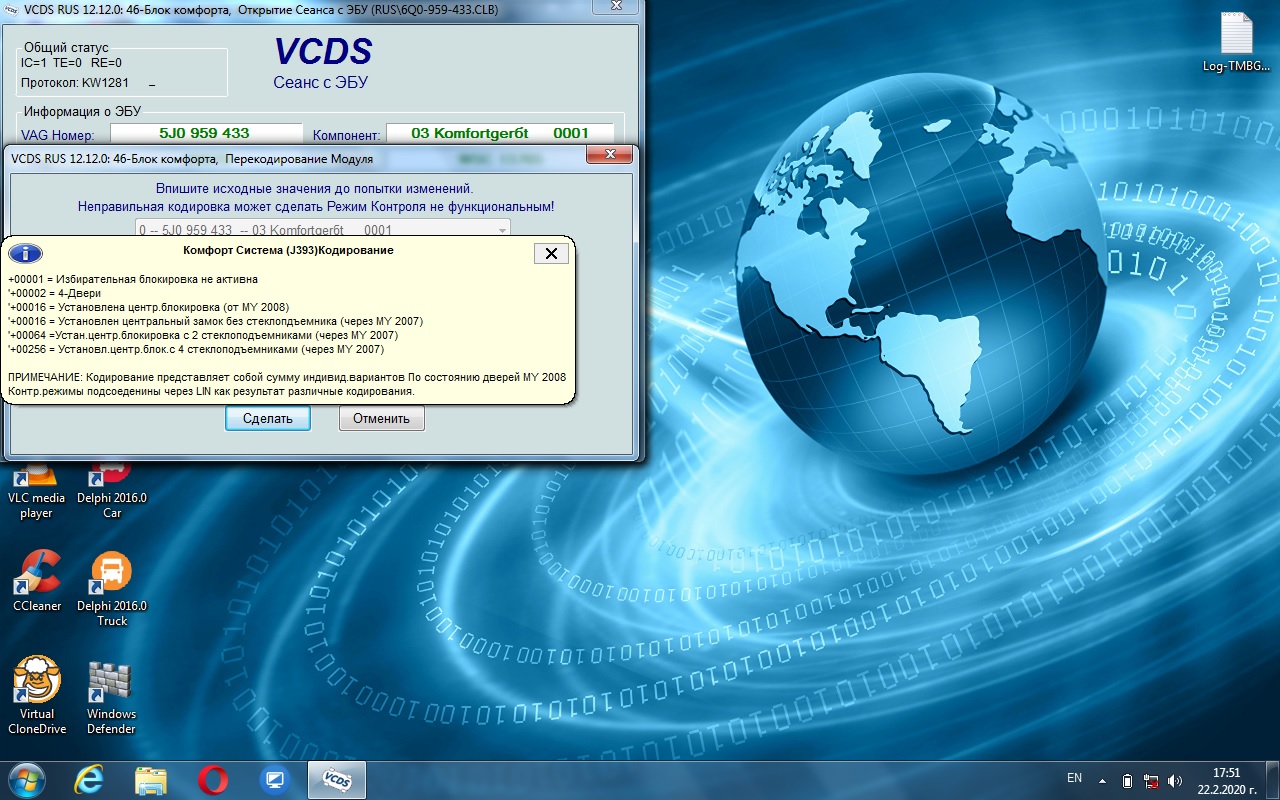Open CCleaner desktop shortcut
Viewport: 1280px width, 800px height.
click(x=36, y=580)
